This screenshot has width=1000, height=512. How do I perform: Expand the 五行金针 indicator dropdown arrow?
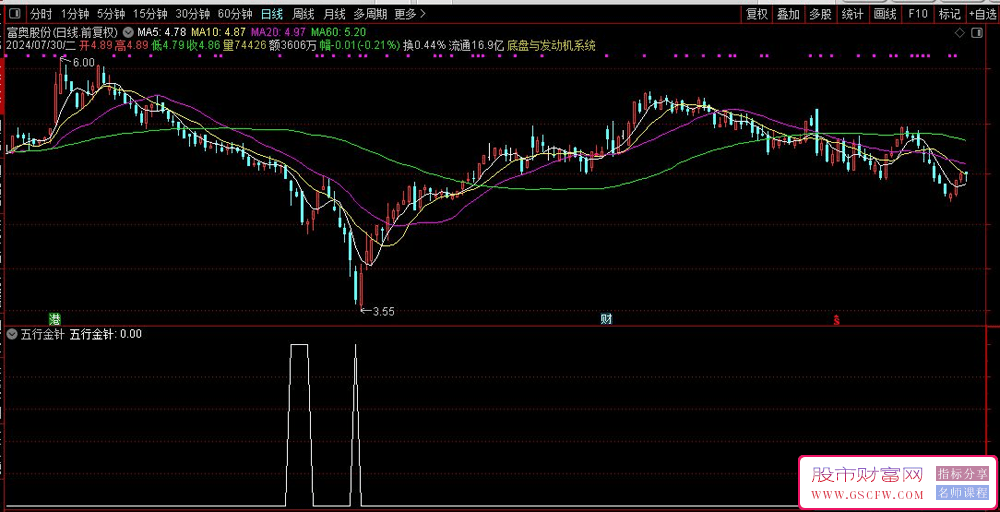[x=11, y=333]
